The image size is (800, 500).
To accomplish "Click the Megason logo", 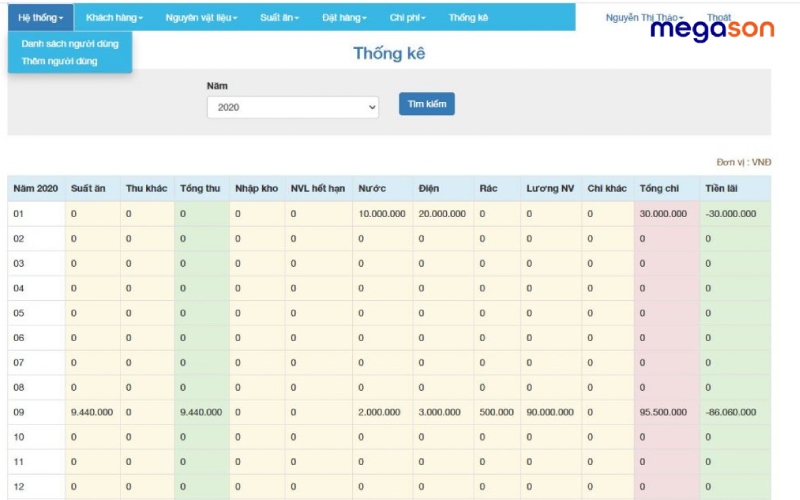I will pos(712,32).
